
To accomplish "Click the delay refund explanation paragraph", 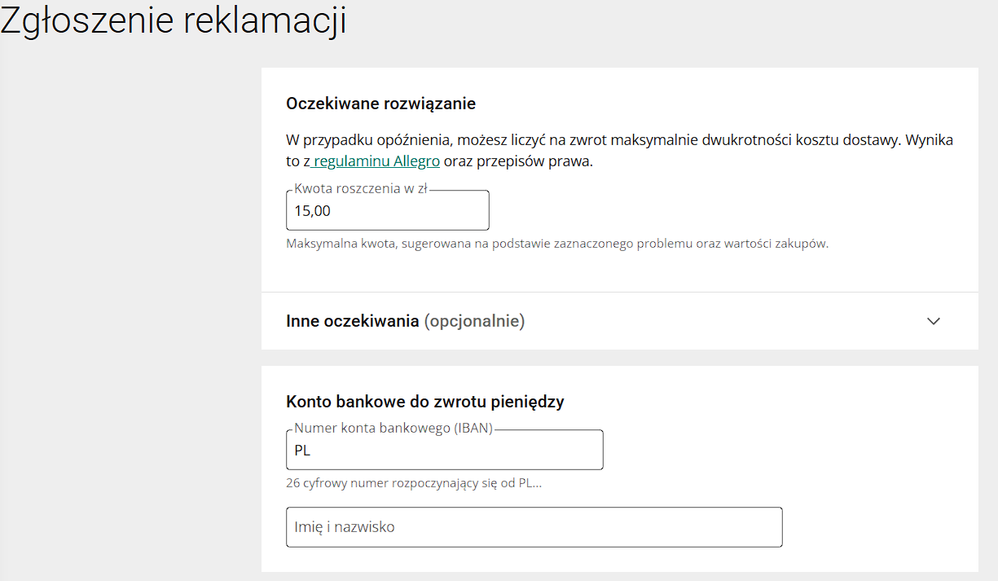I will pos(620,141).
